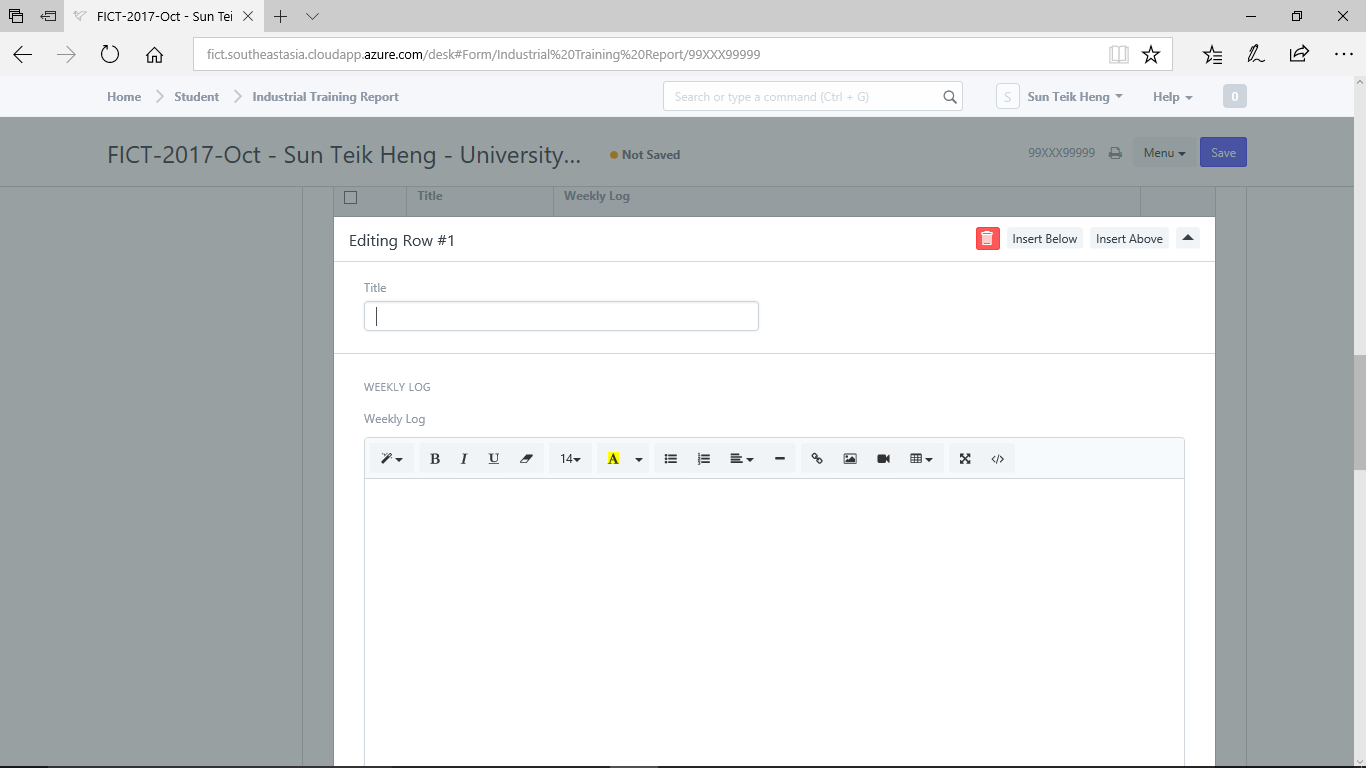1366x768 pixels.
Task: Apply the yellow highlight color swatch
Action: tap(613, 459)
